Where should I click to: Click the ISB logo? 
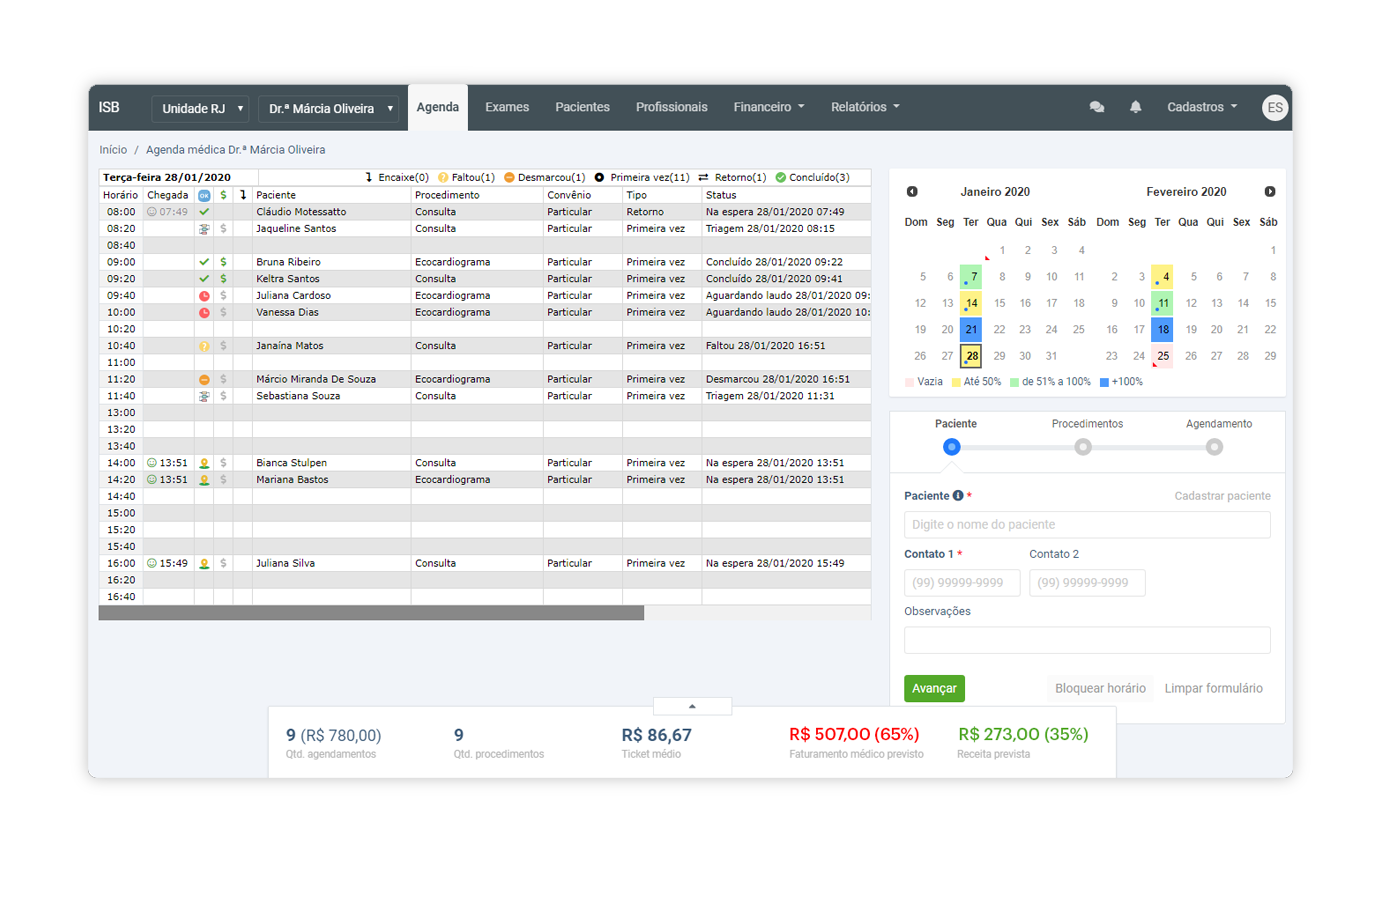109,107
